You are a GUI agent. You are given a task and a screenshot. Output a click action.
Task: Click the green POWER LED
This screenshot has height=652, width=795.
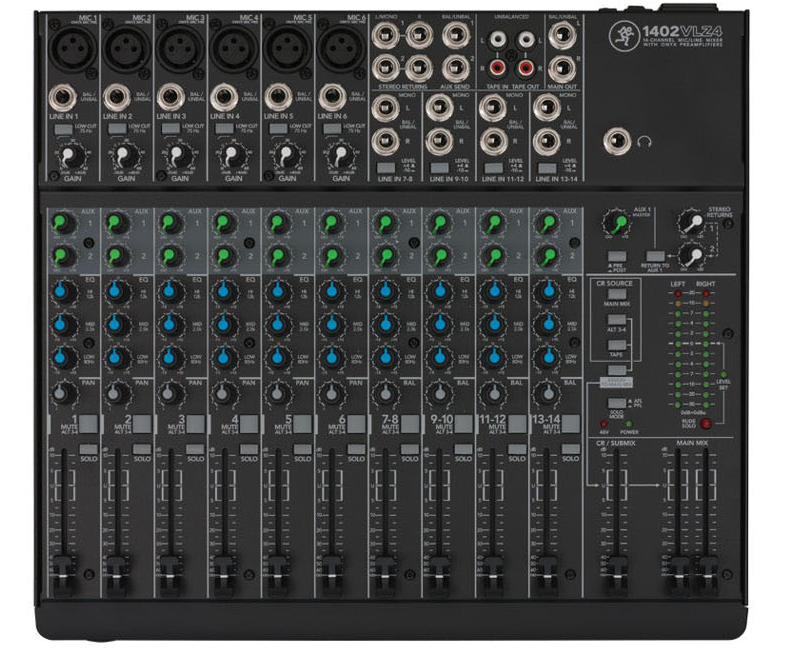629,424
